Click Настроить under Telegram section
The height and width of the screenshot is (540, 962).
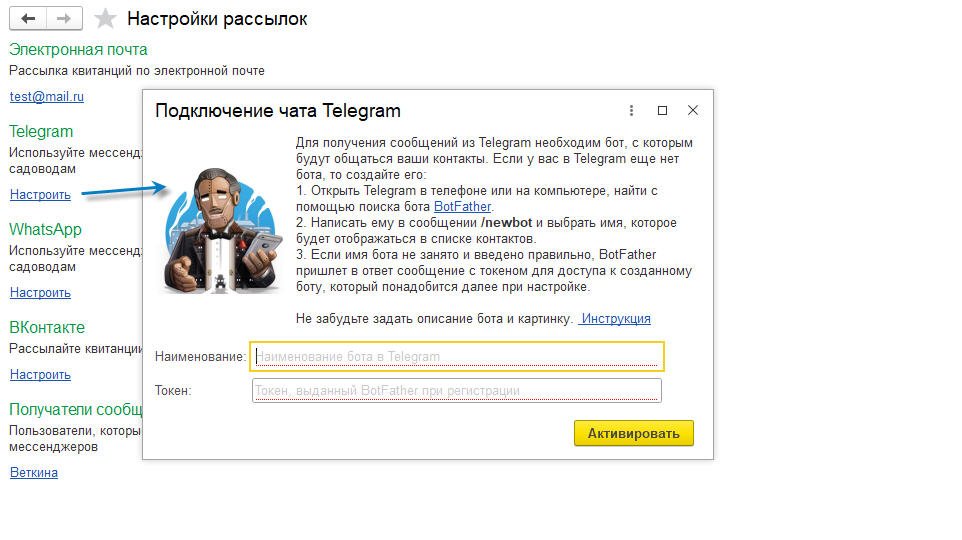[40, 195]
